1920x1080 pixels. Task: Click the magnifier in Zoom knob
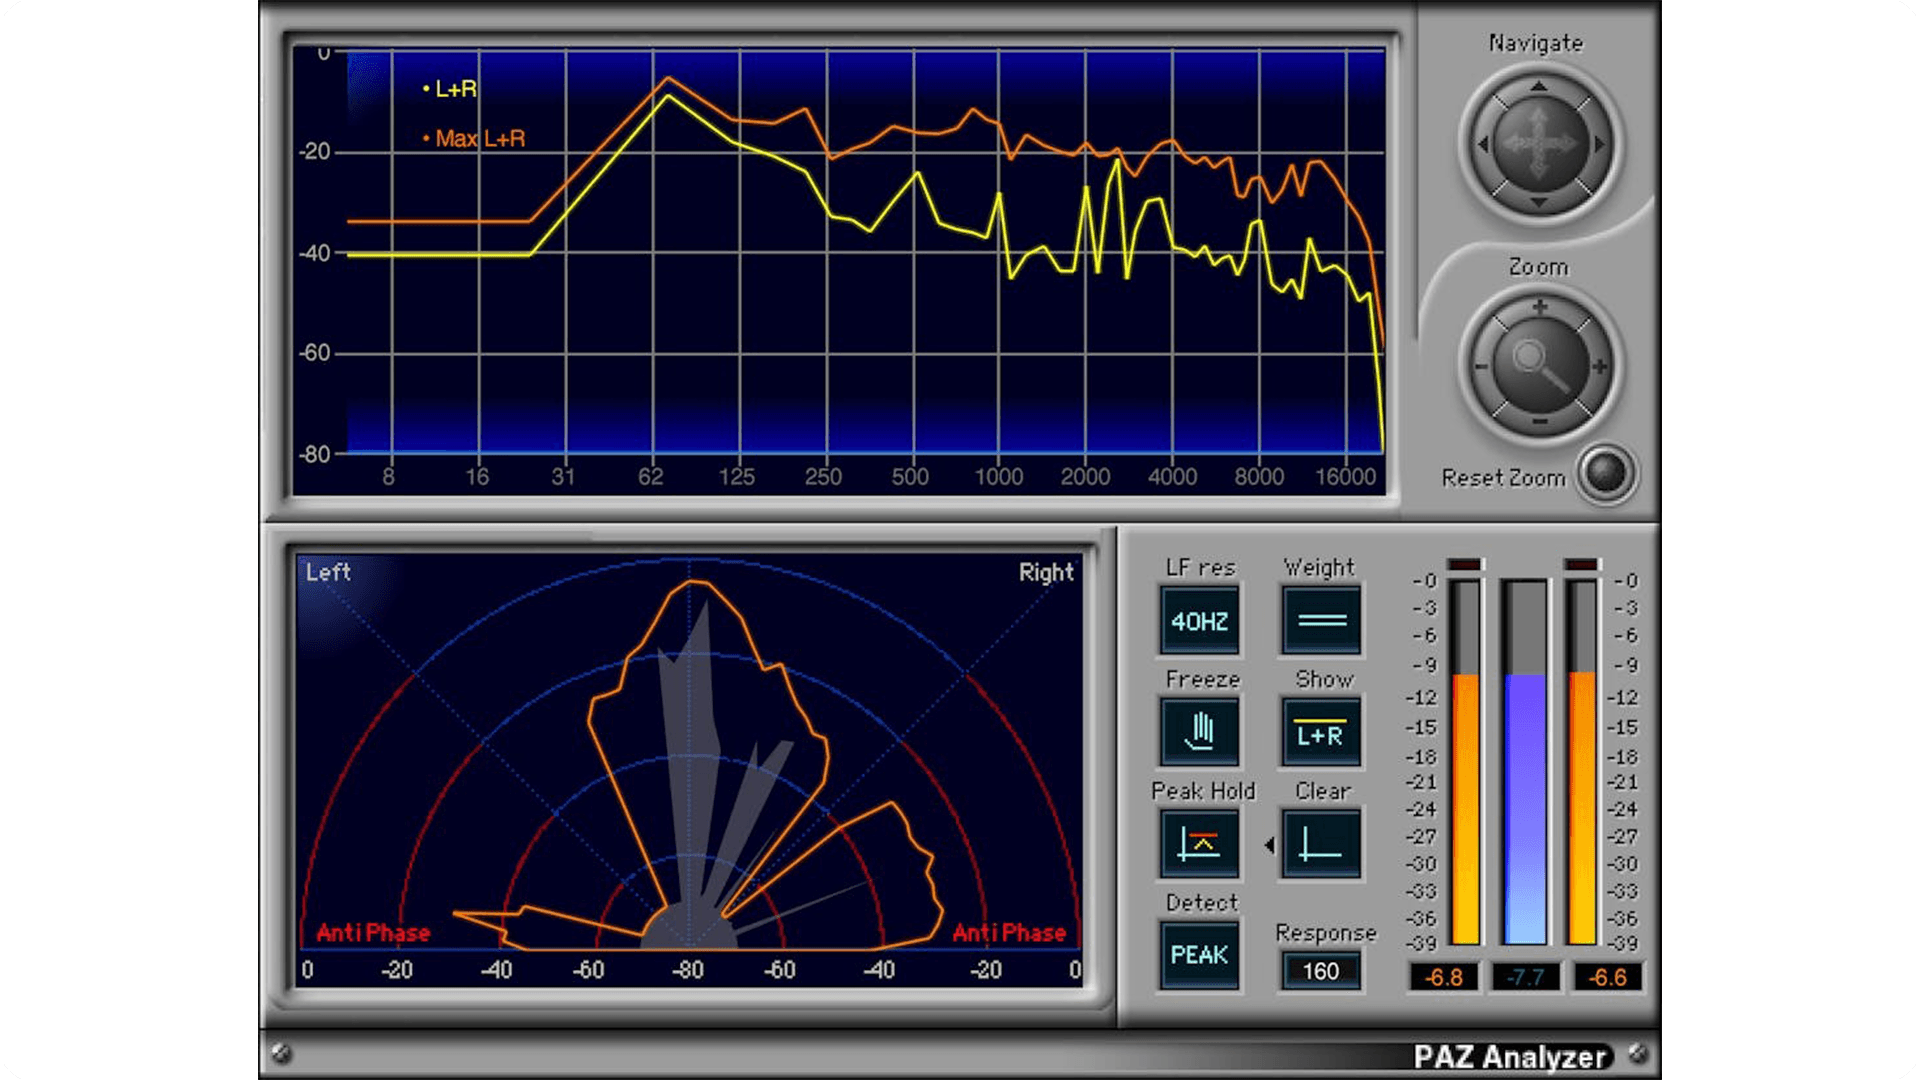click(1540, 366)
